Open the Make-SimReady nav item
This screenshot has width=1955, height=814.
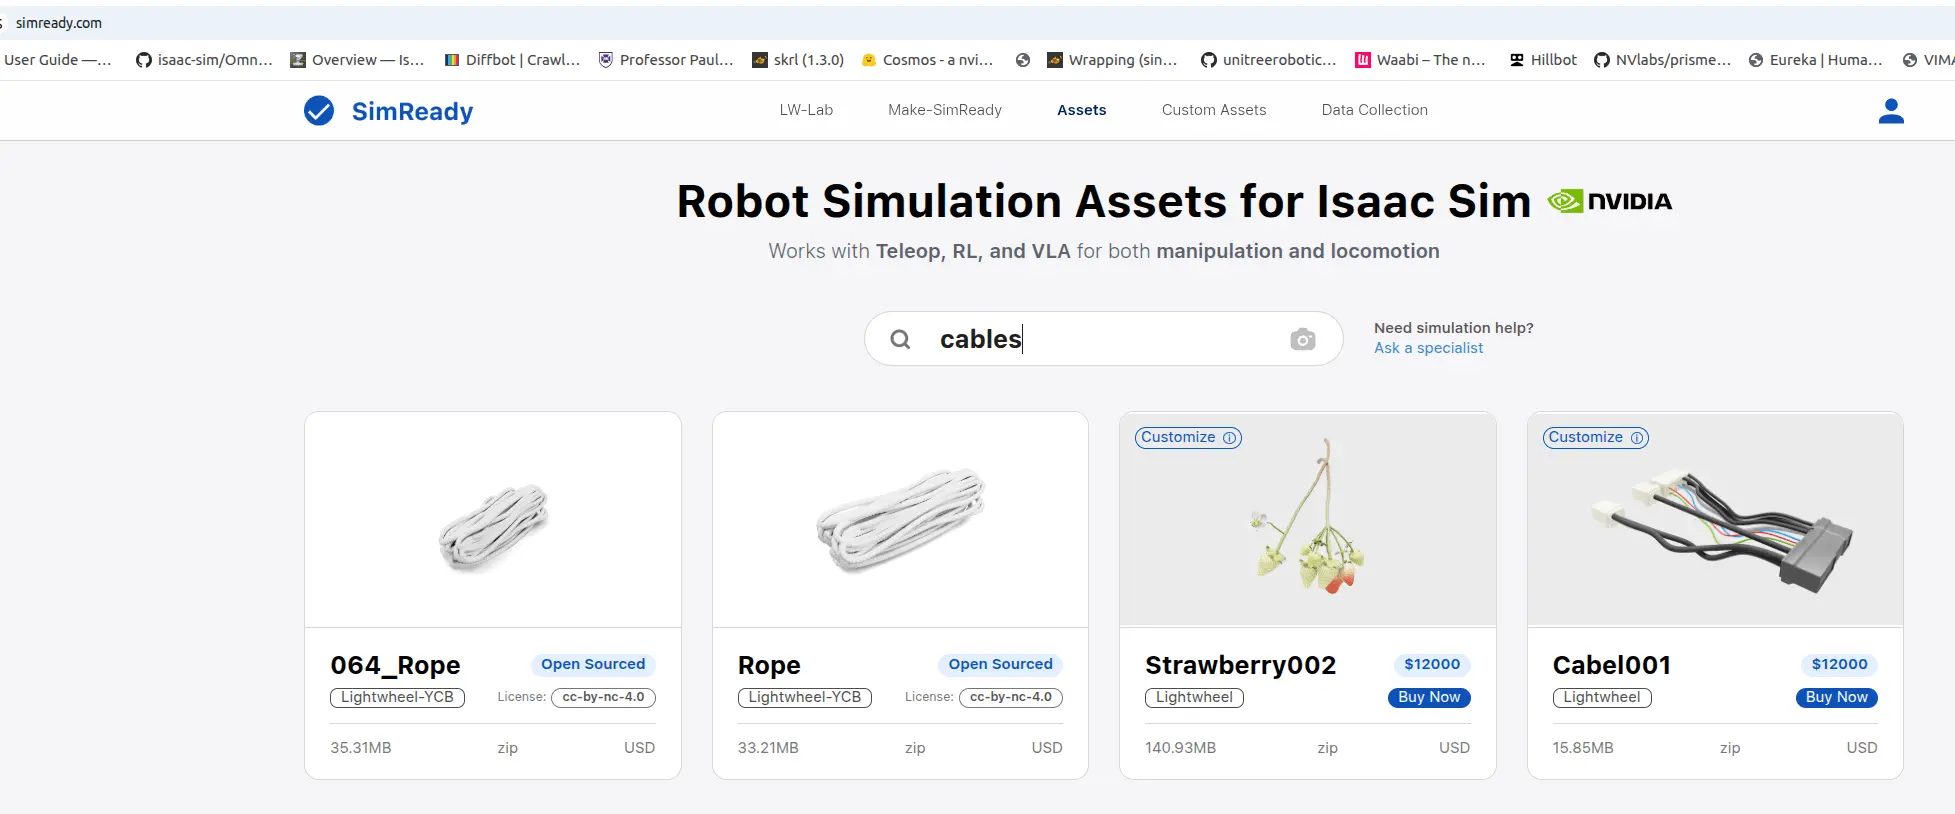pyautogui.click(x=944, y=110)
